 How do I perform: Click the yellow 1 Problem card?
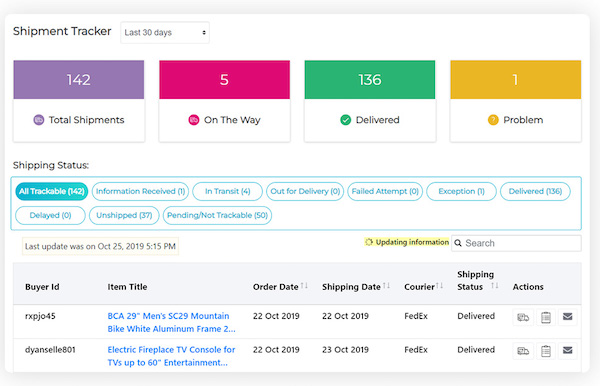[516, 101]
